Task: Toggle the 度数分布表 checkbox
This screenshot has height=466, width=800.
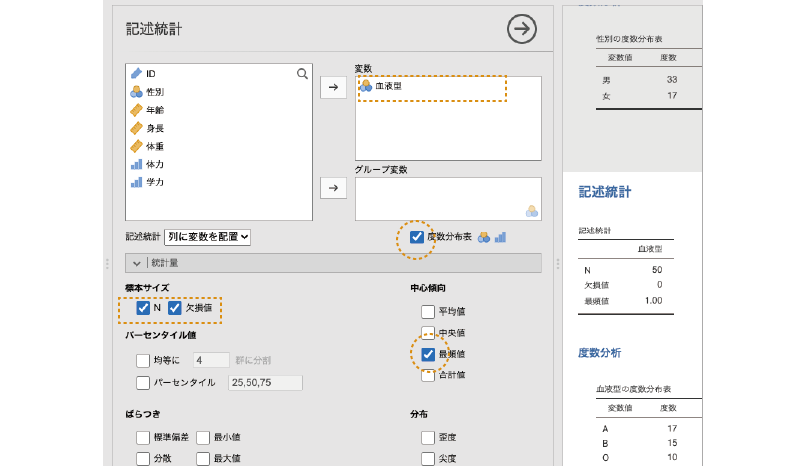Action: [x=417, y=237]
